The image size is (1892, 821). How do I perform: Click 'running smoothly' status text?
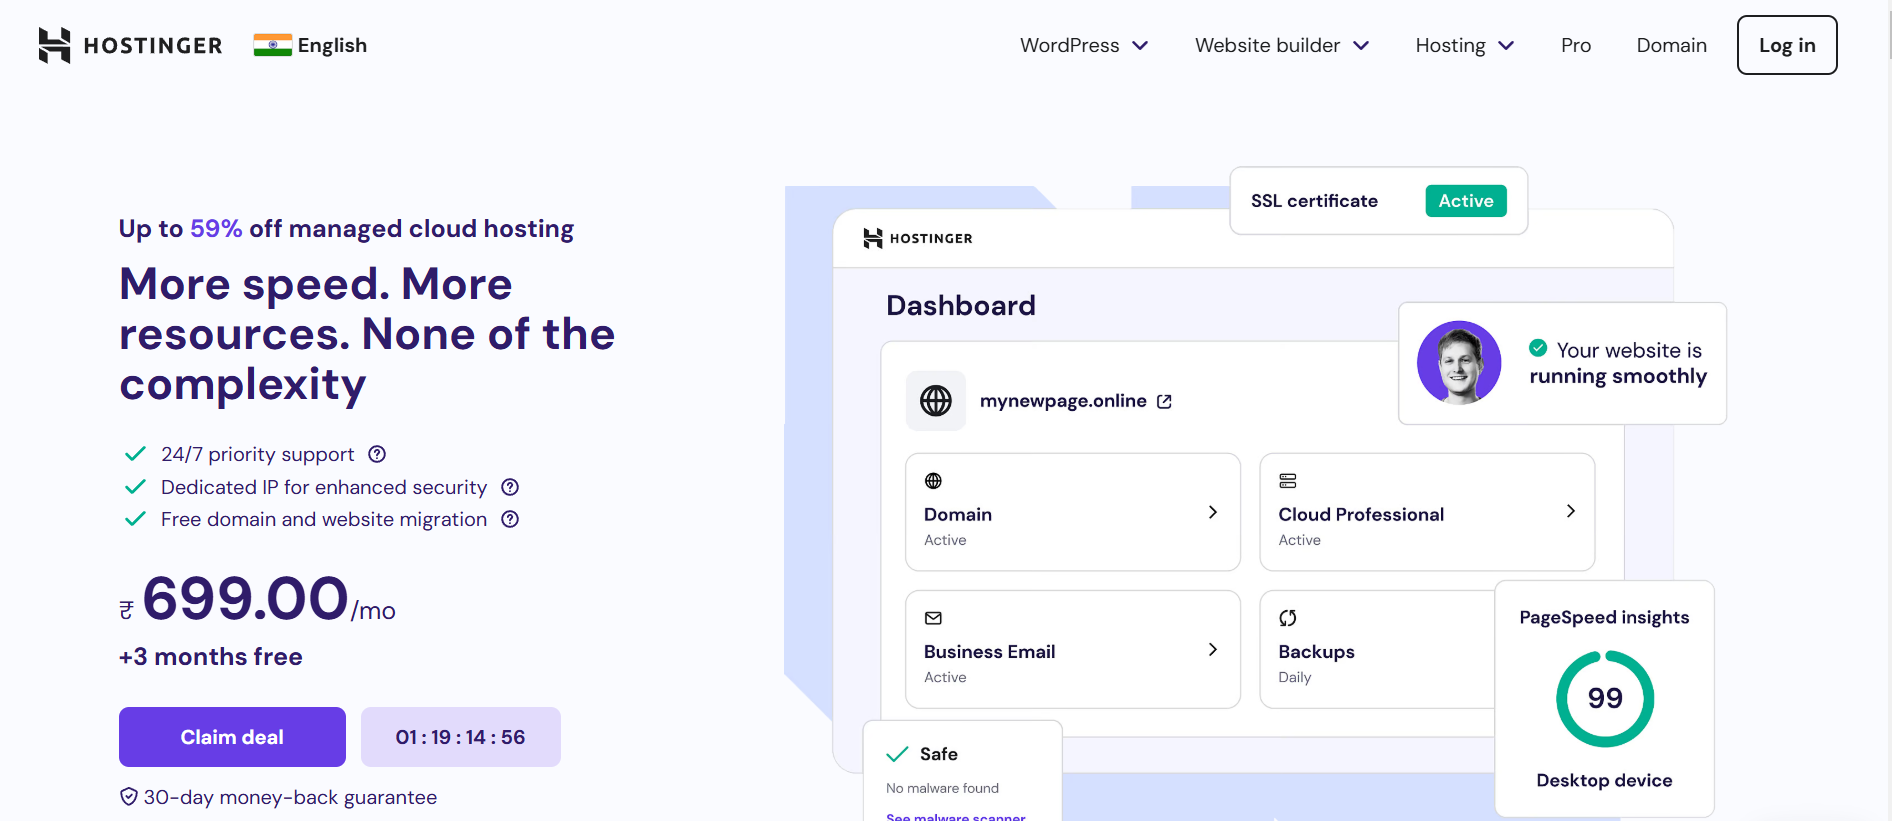[1618, 377]
